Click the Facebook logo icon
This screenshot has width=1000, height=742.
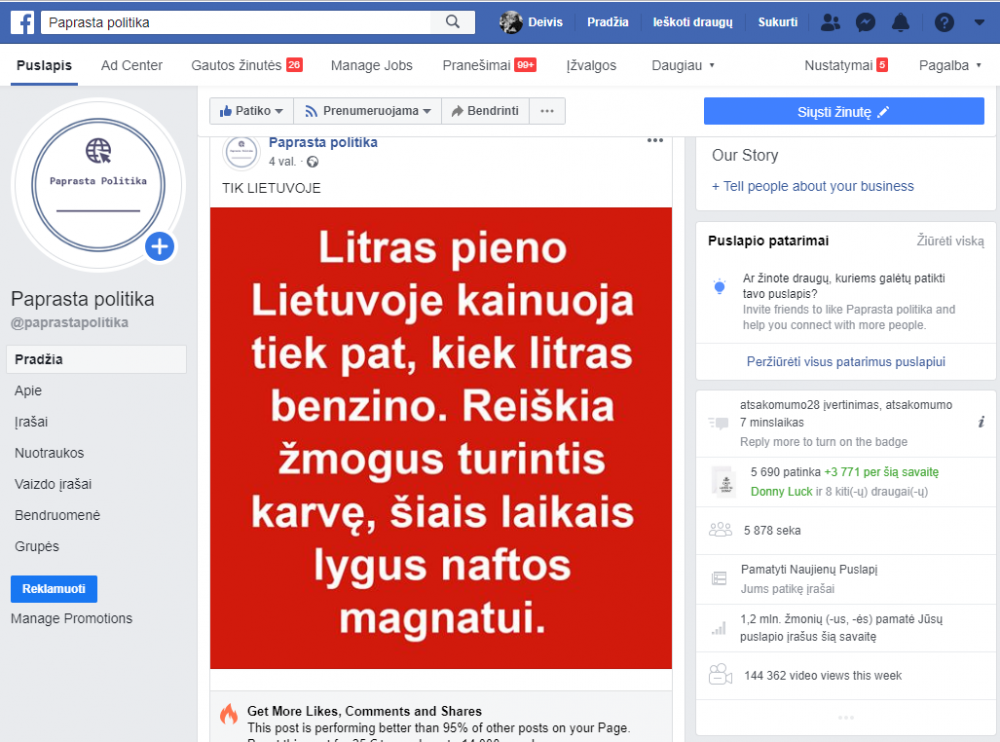coord(22,22)
